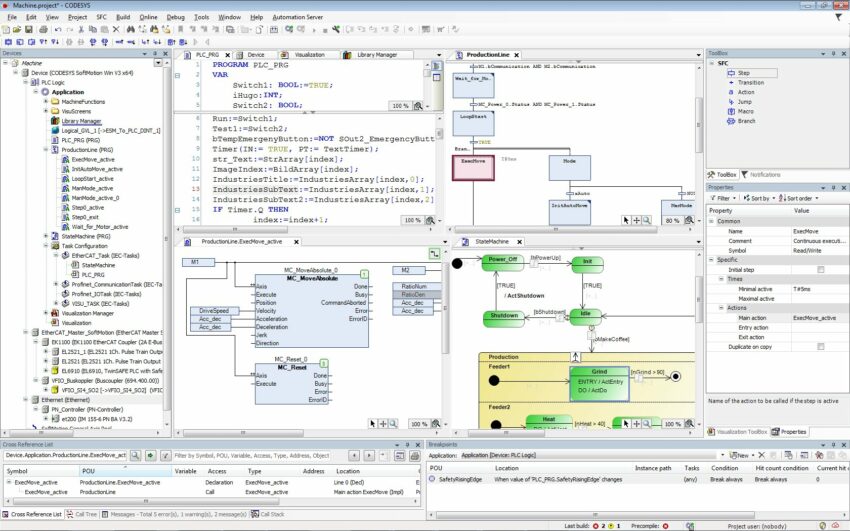
Task: Click the insert step SFC icon in second toolbar
Action: click(x=8, y=42)
